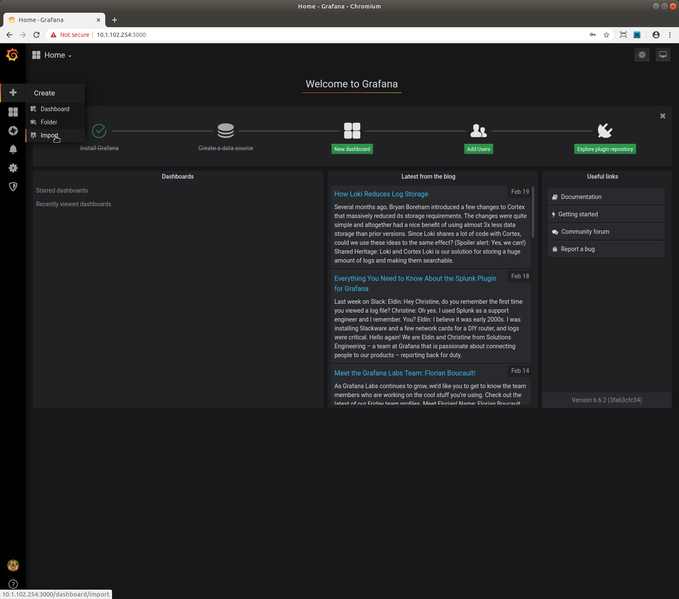Open the Documentation link
The height and width of the screenshot is (599, 679).
606,197
